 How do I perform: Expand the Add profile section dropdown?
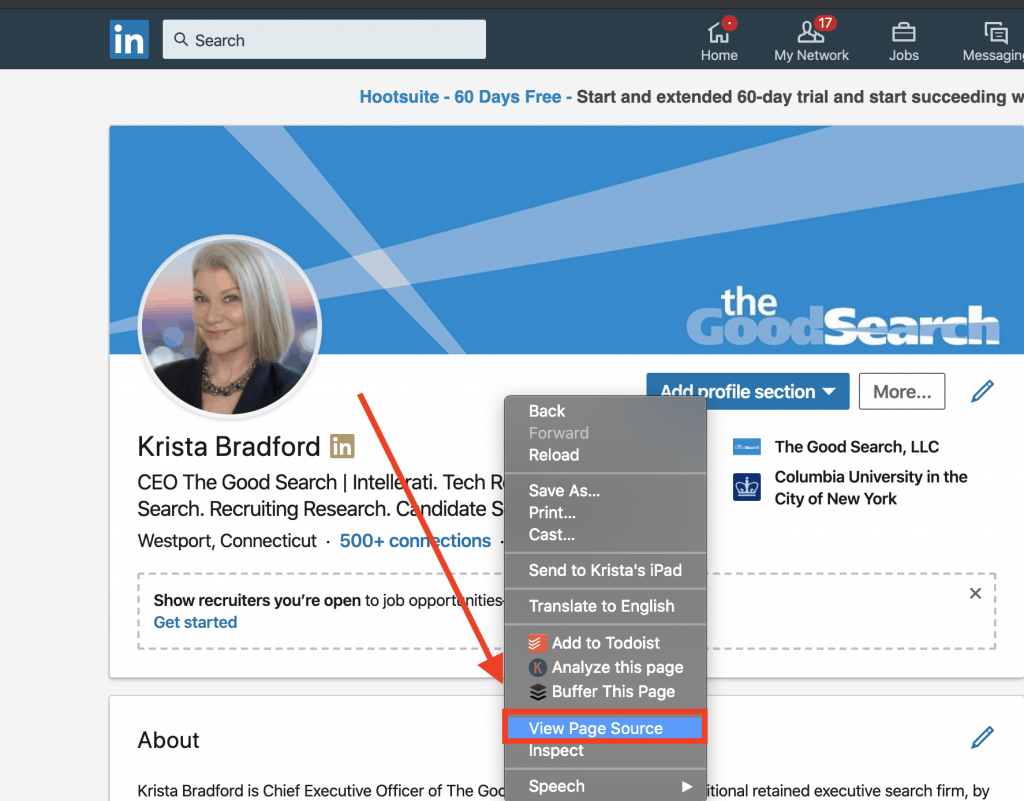click(x=748, y=391)
